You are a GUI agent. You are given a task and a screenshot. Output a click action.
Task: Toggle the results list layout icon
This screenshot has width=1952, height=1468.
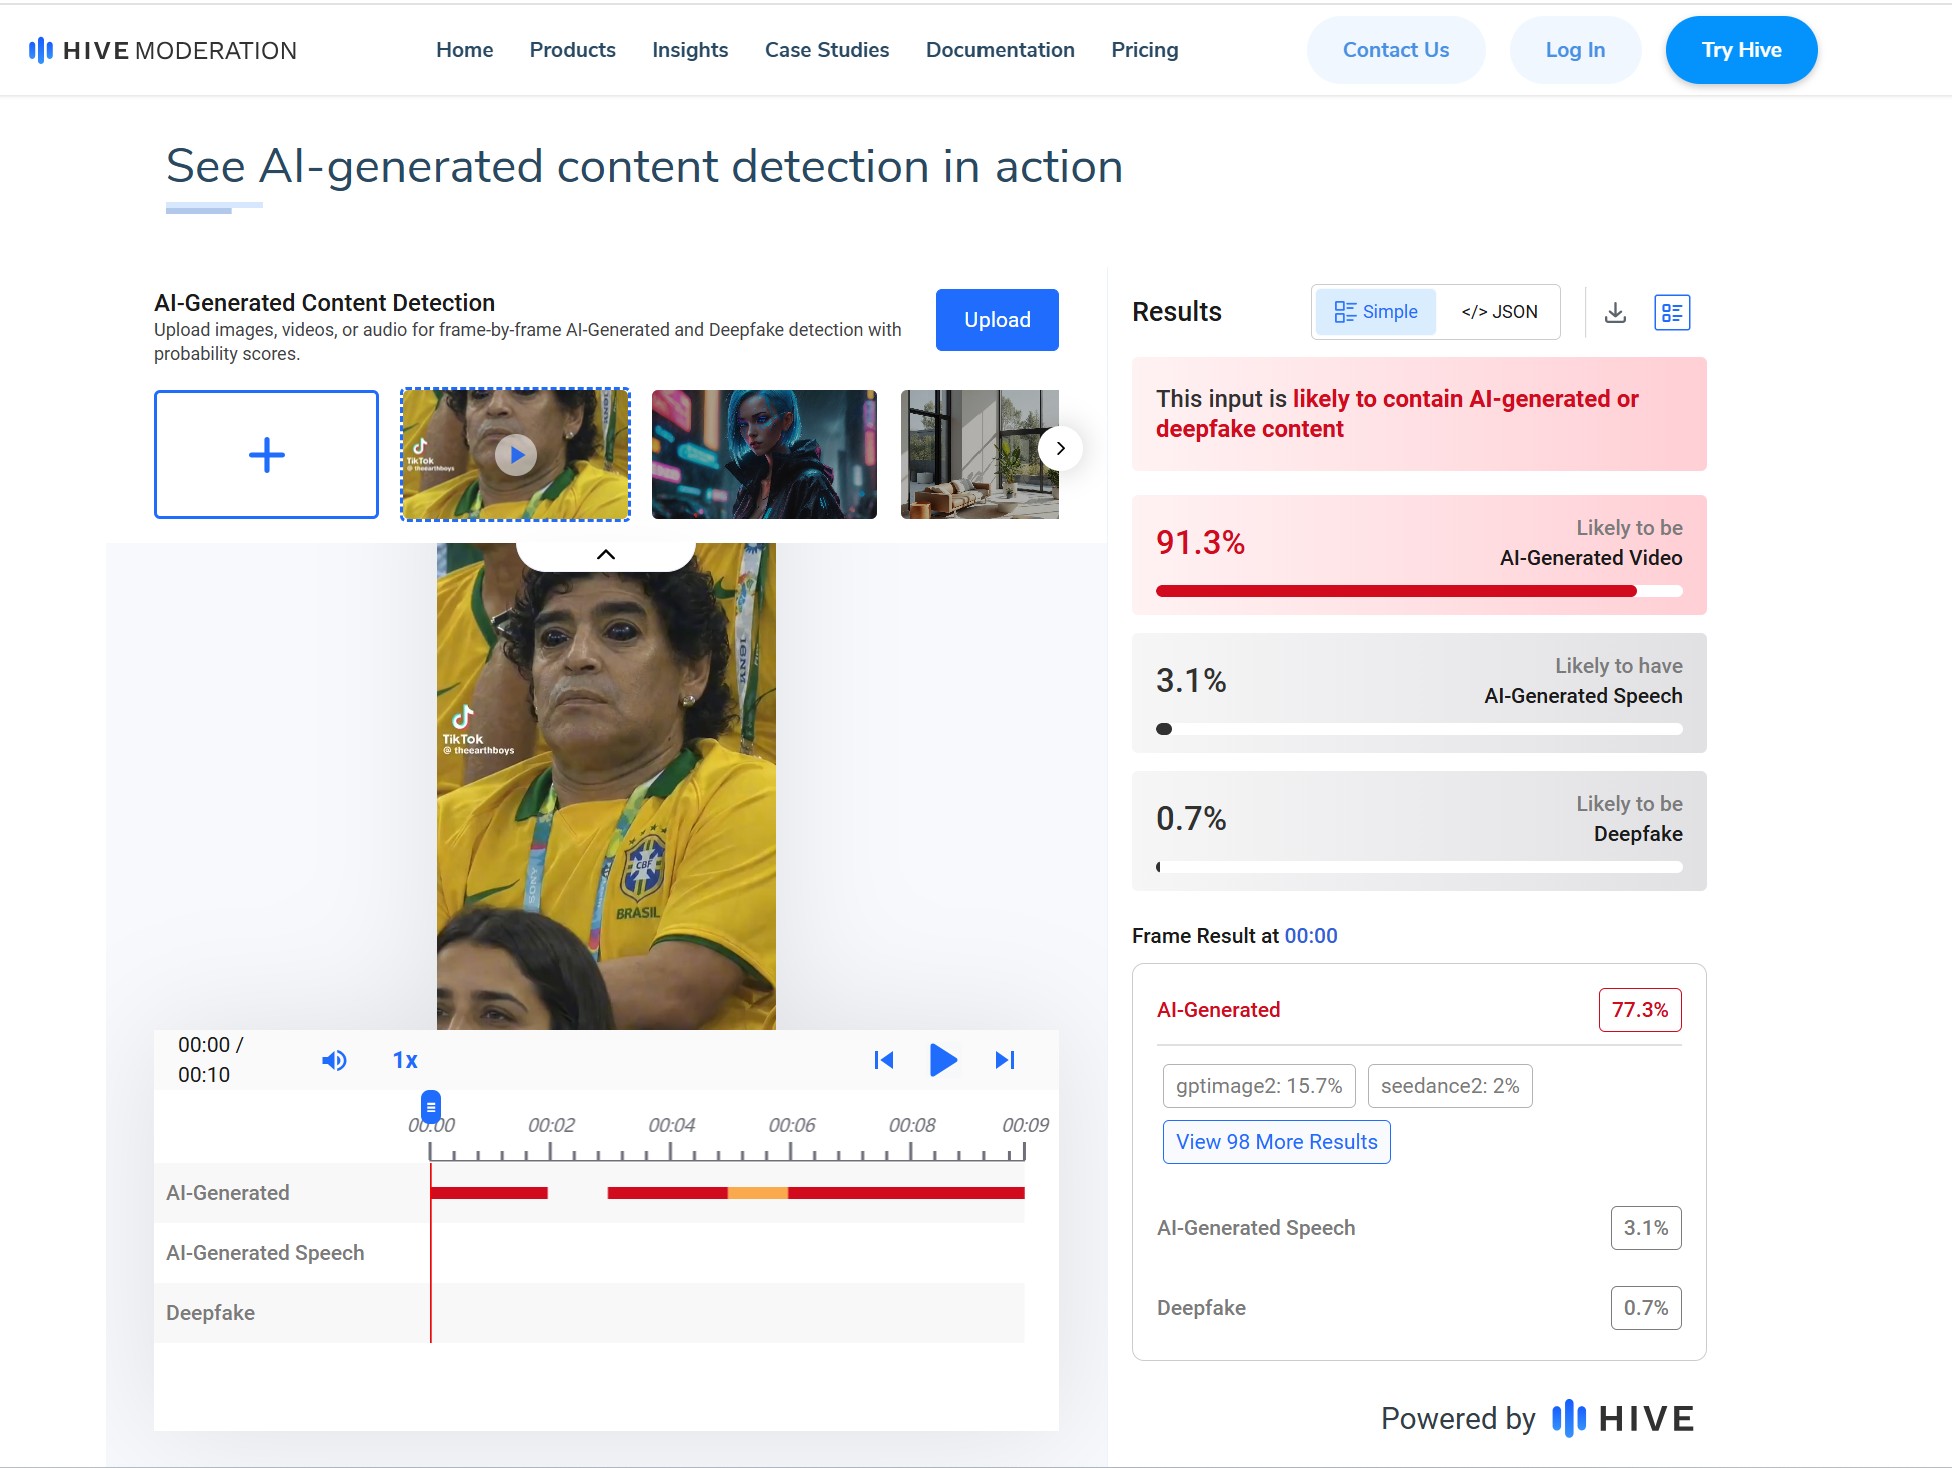click(1672, 313)
